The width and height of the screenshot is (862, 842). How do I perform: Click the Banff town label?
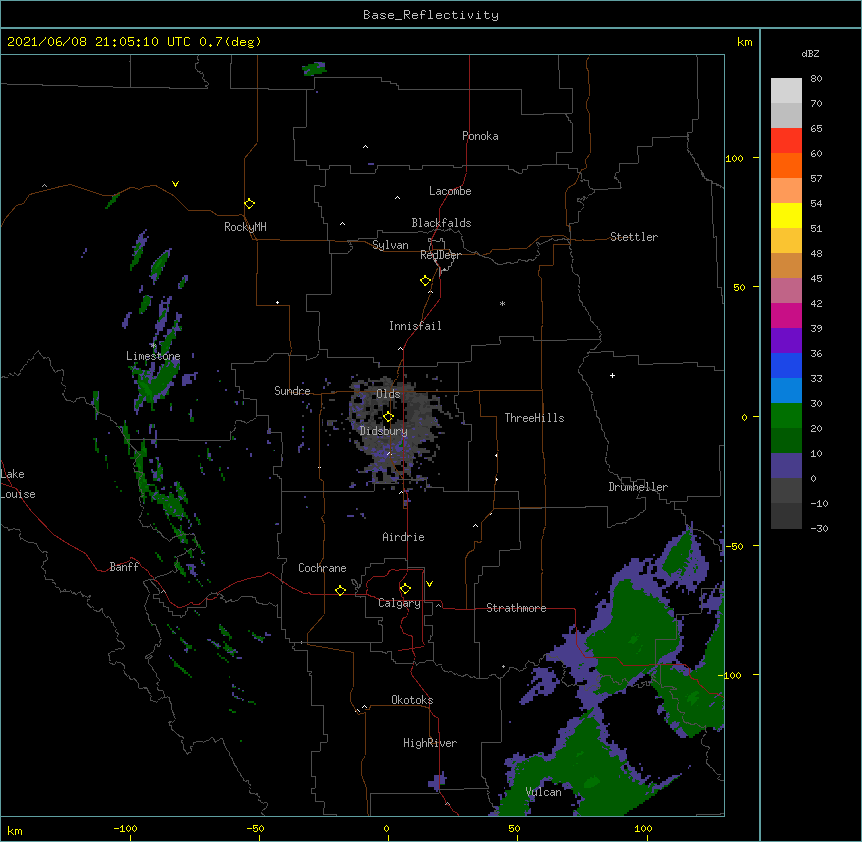point(124,567)
